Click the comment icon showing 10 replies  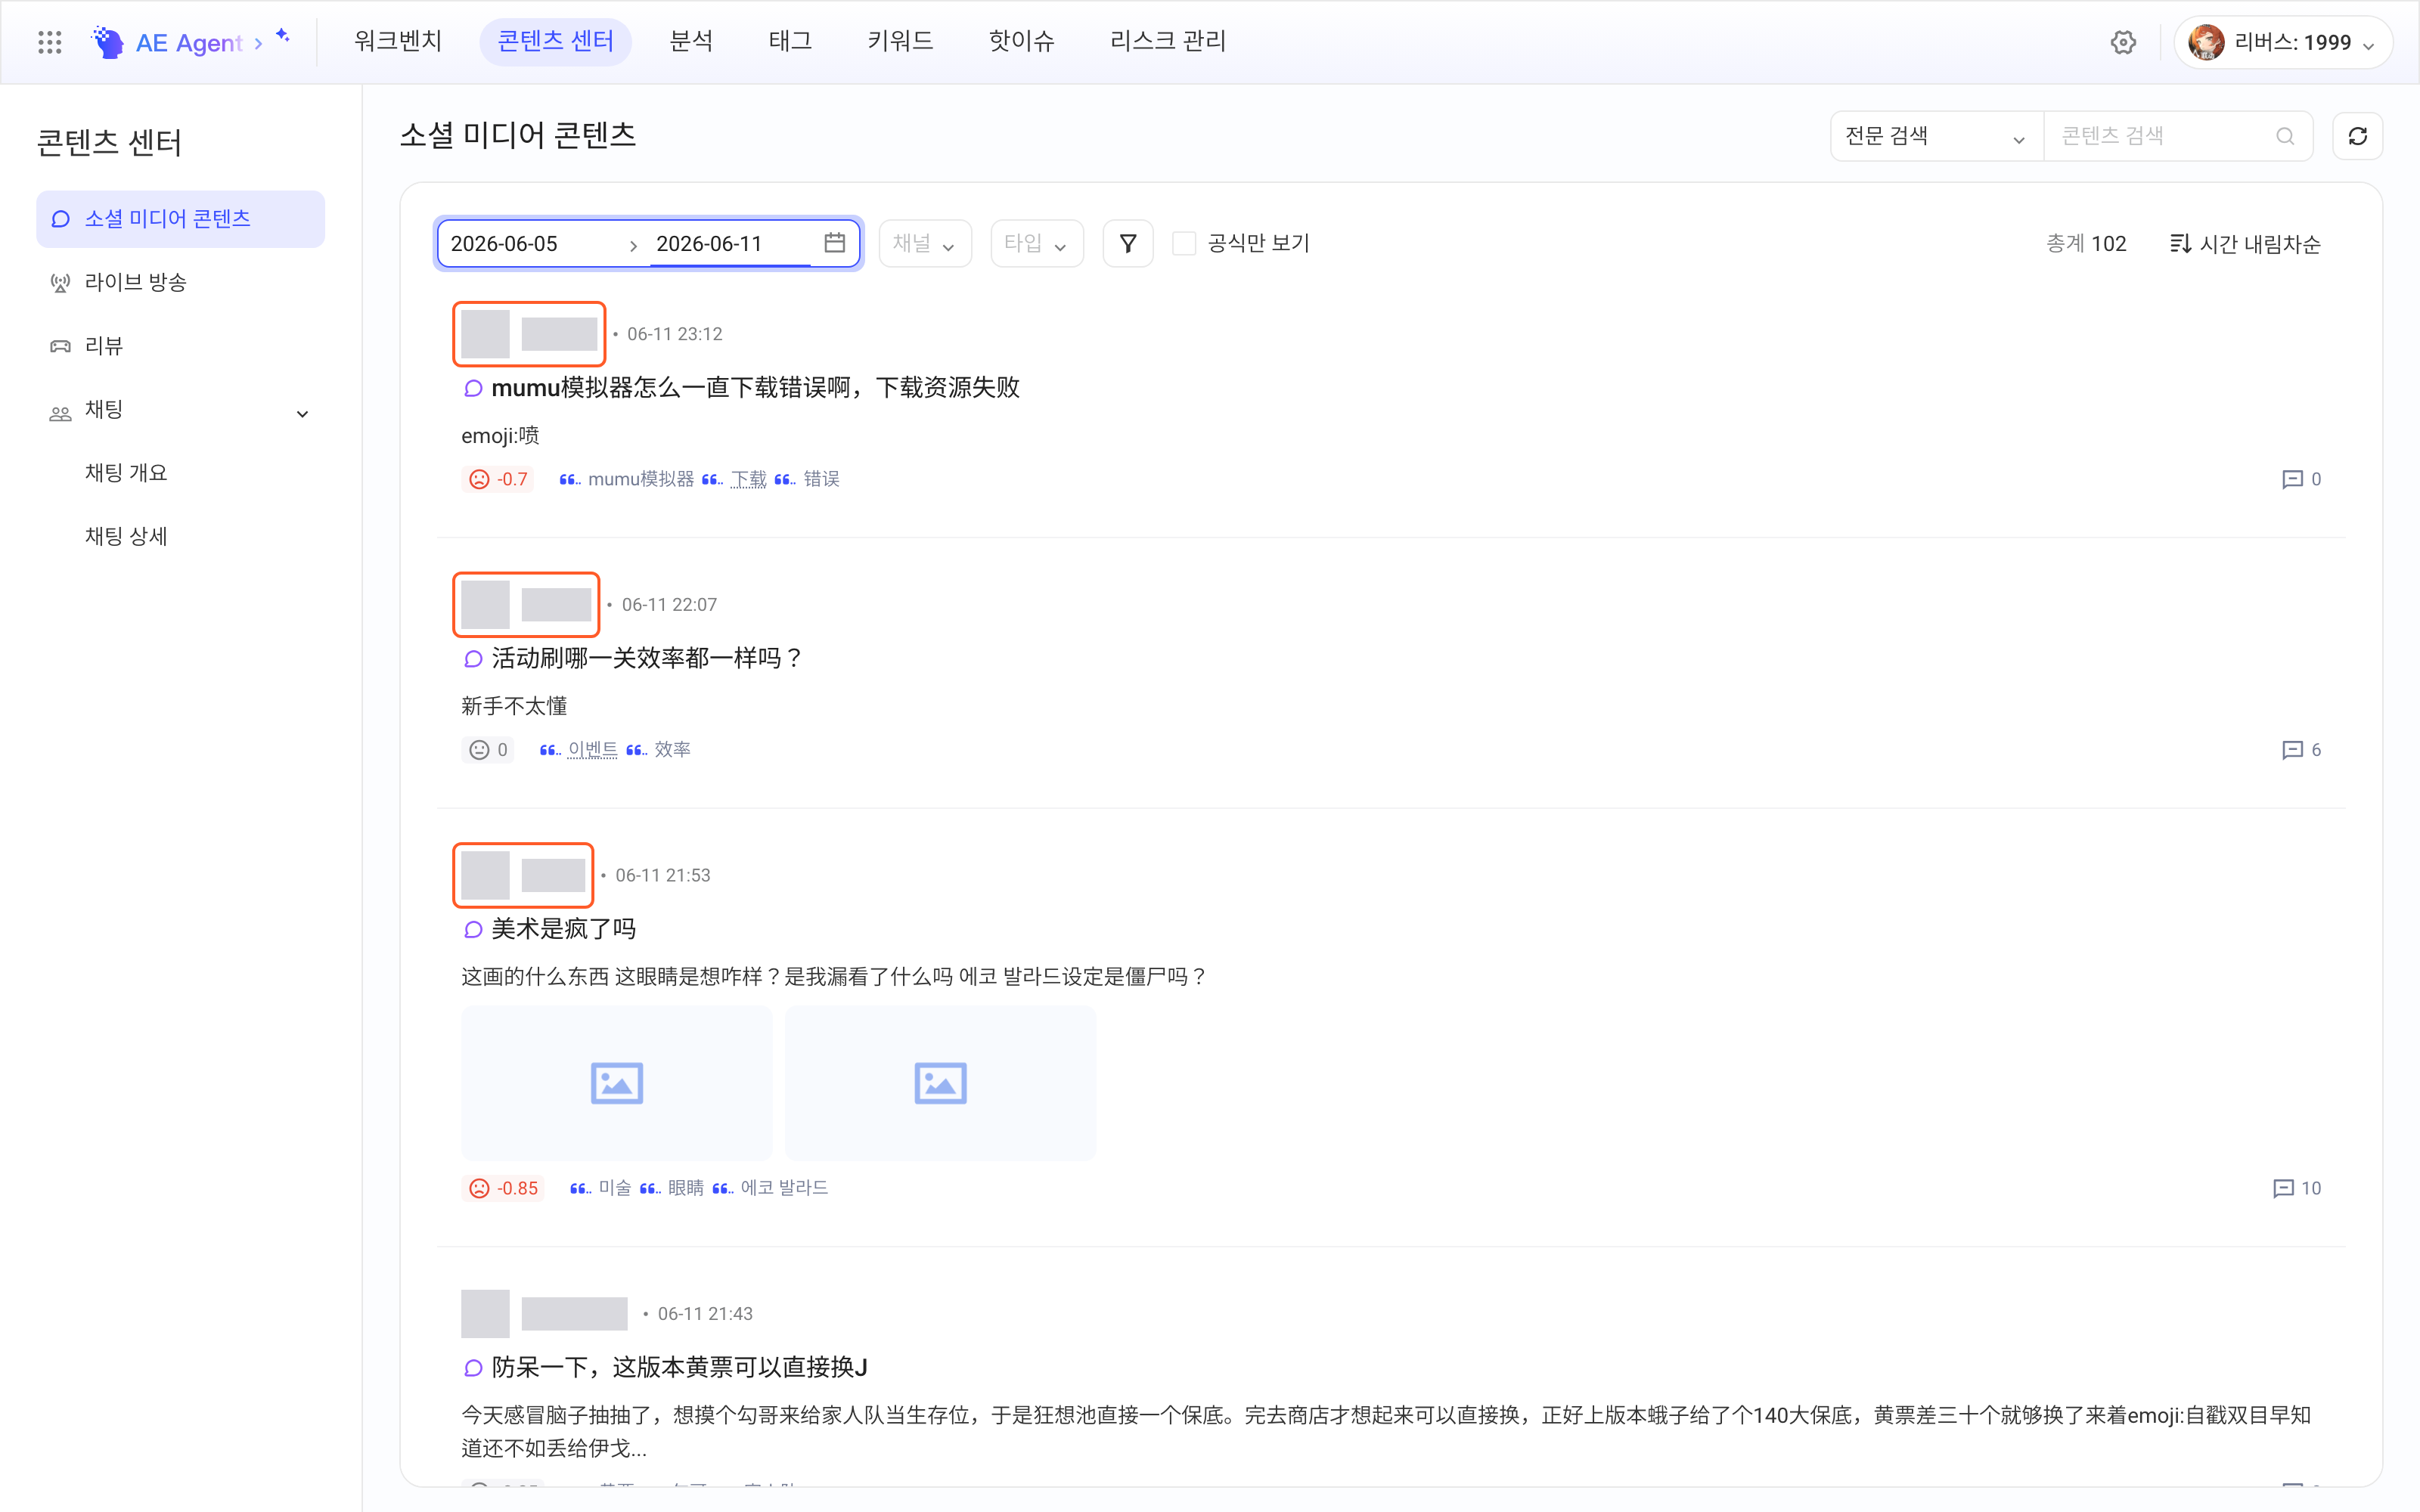2283,1188
